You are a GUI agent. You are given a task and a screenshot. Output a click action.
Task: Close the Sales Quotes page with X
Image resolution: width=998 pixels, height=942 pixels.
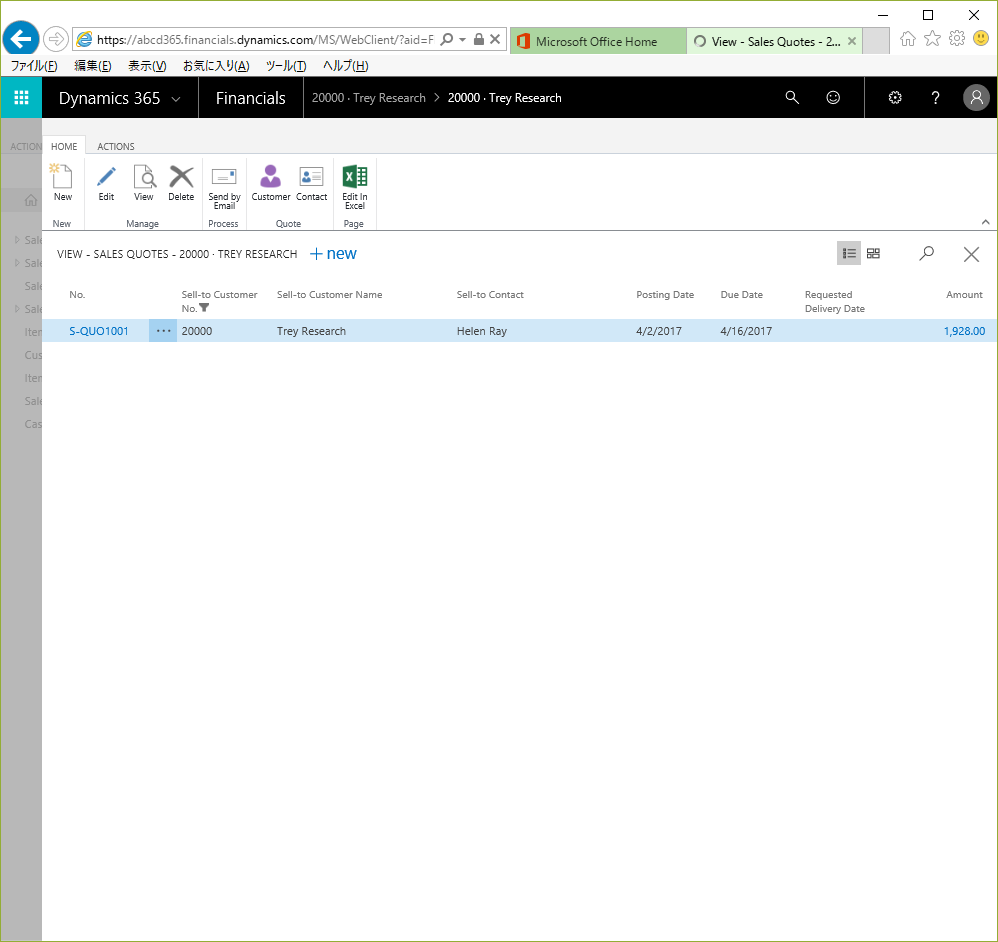(971, 254)
